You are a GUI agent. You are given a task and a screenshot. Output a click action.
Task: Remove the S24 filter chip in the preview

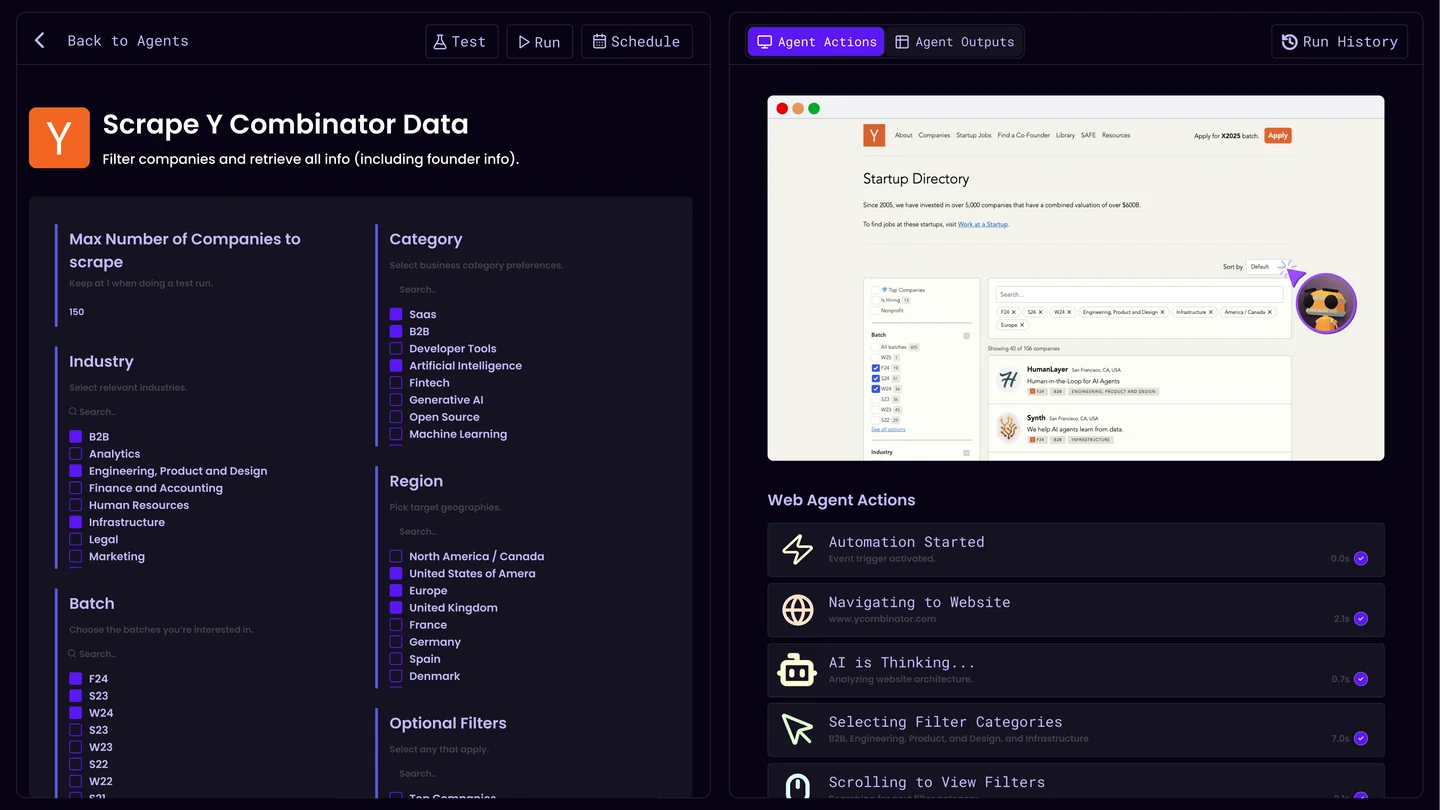(1041, 312)
